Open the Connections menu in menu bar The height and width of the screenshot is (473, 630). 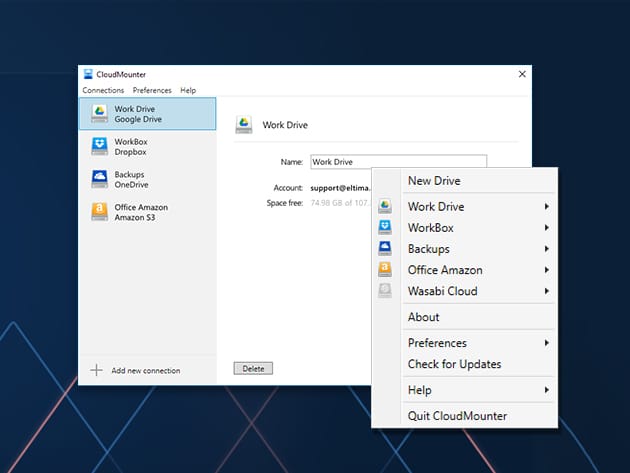(103, 90)
